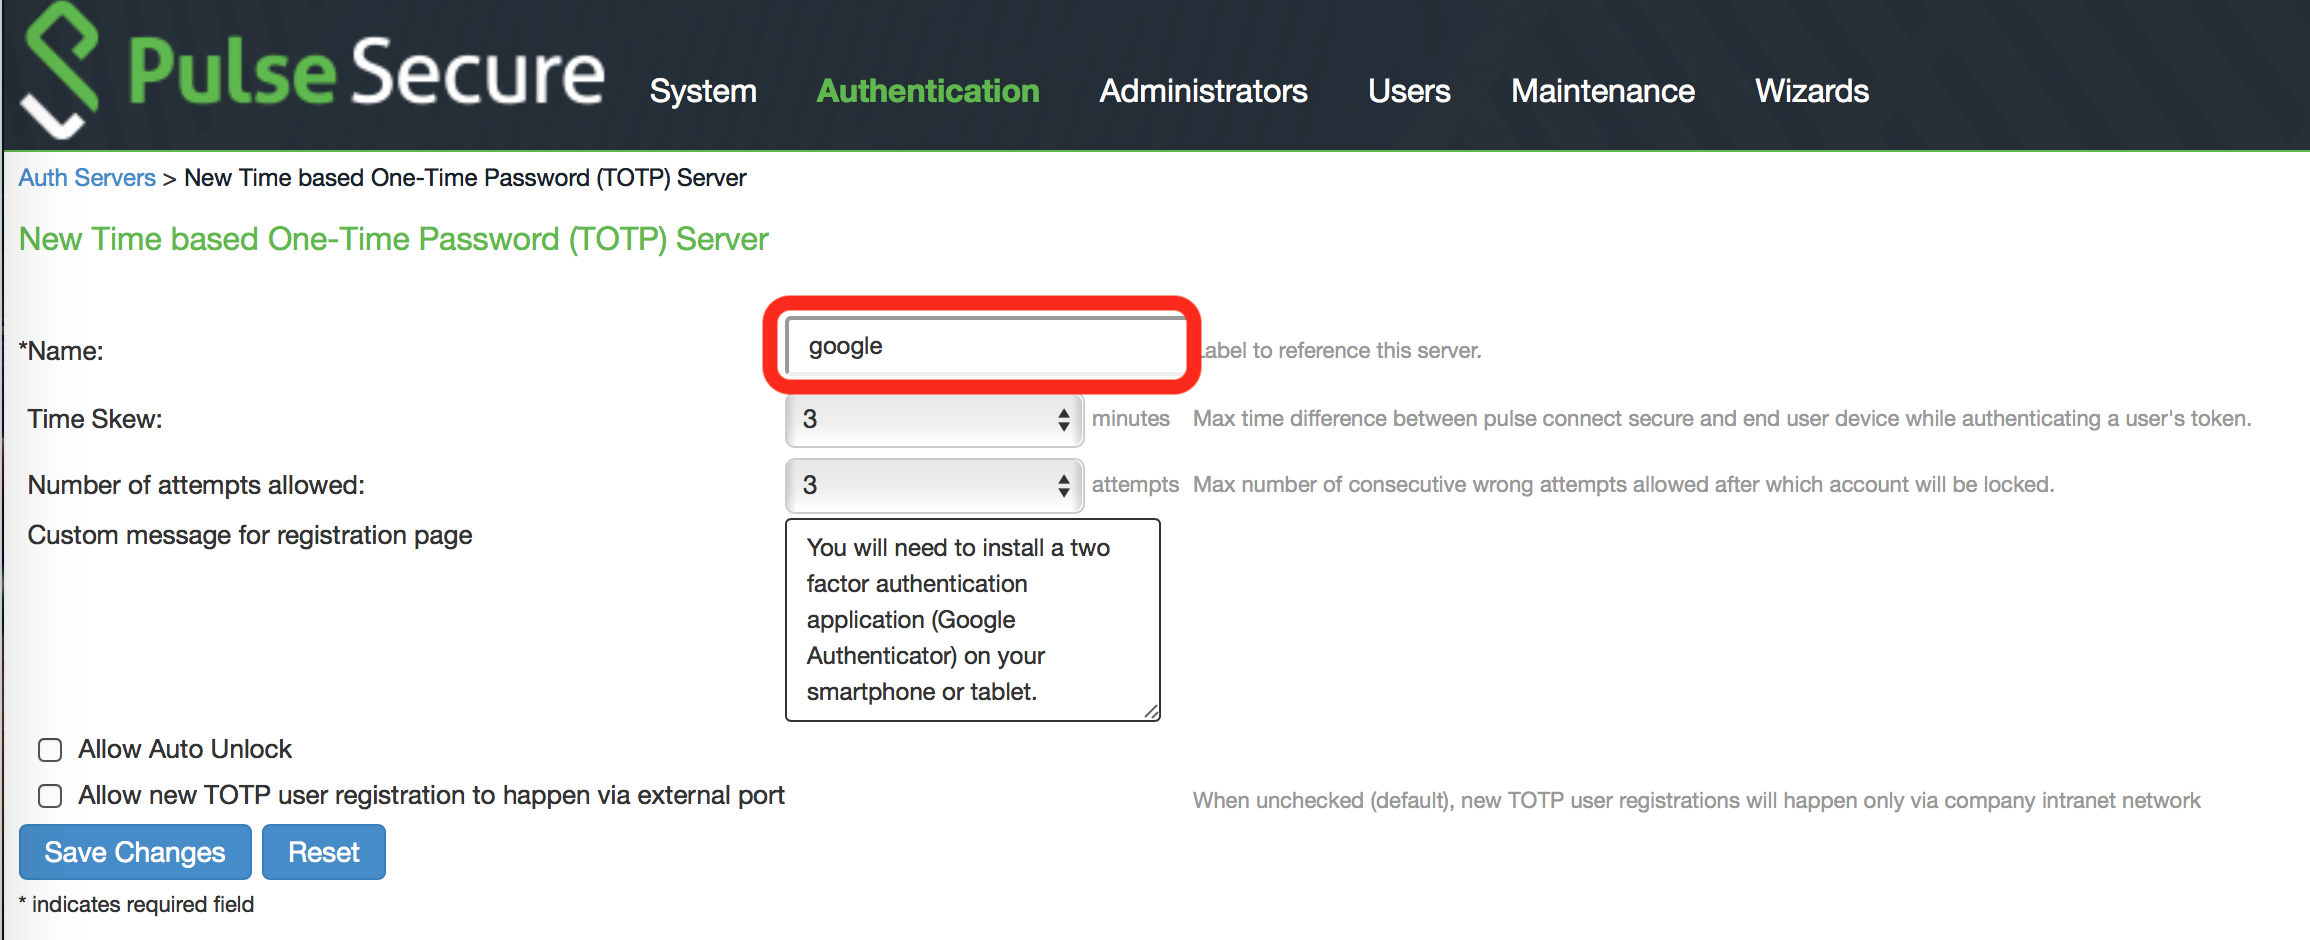This screenshot has width=2310, height=940.
Task: Click the Pulse Secure wordmark text
Action: (x=366, y=72)
